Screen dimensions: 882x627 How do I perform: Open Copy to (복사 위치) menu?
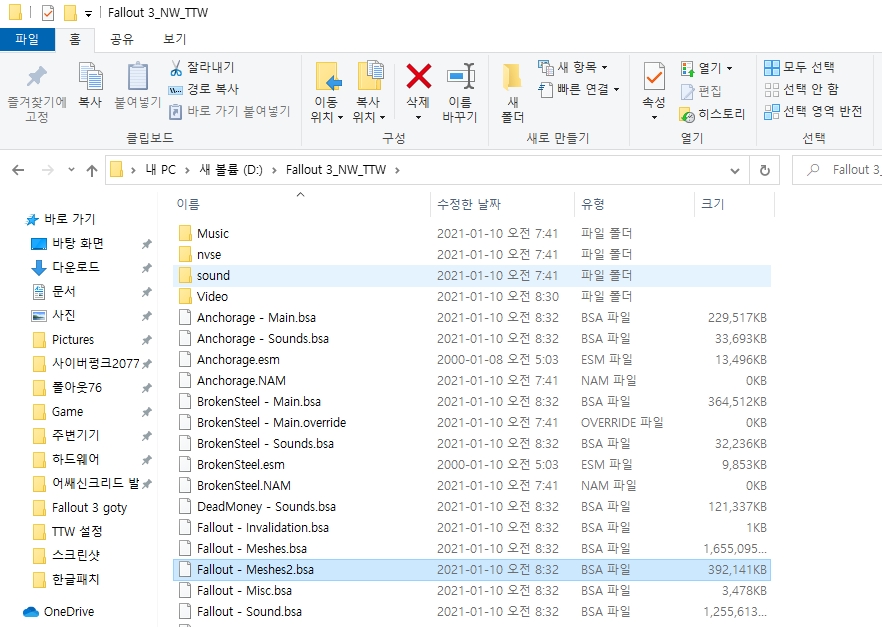coord(369,93)
